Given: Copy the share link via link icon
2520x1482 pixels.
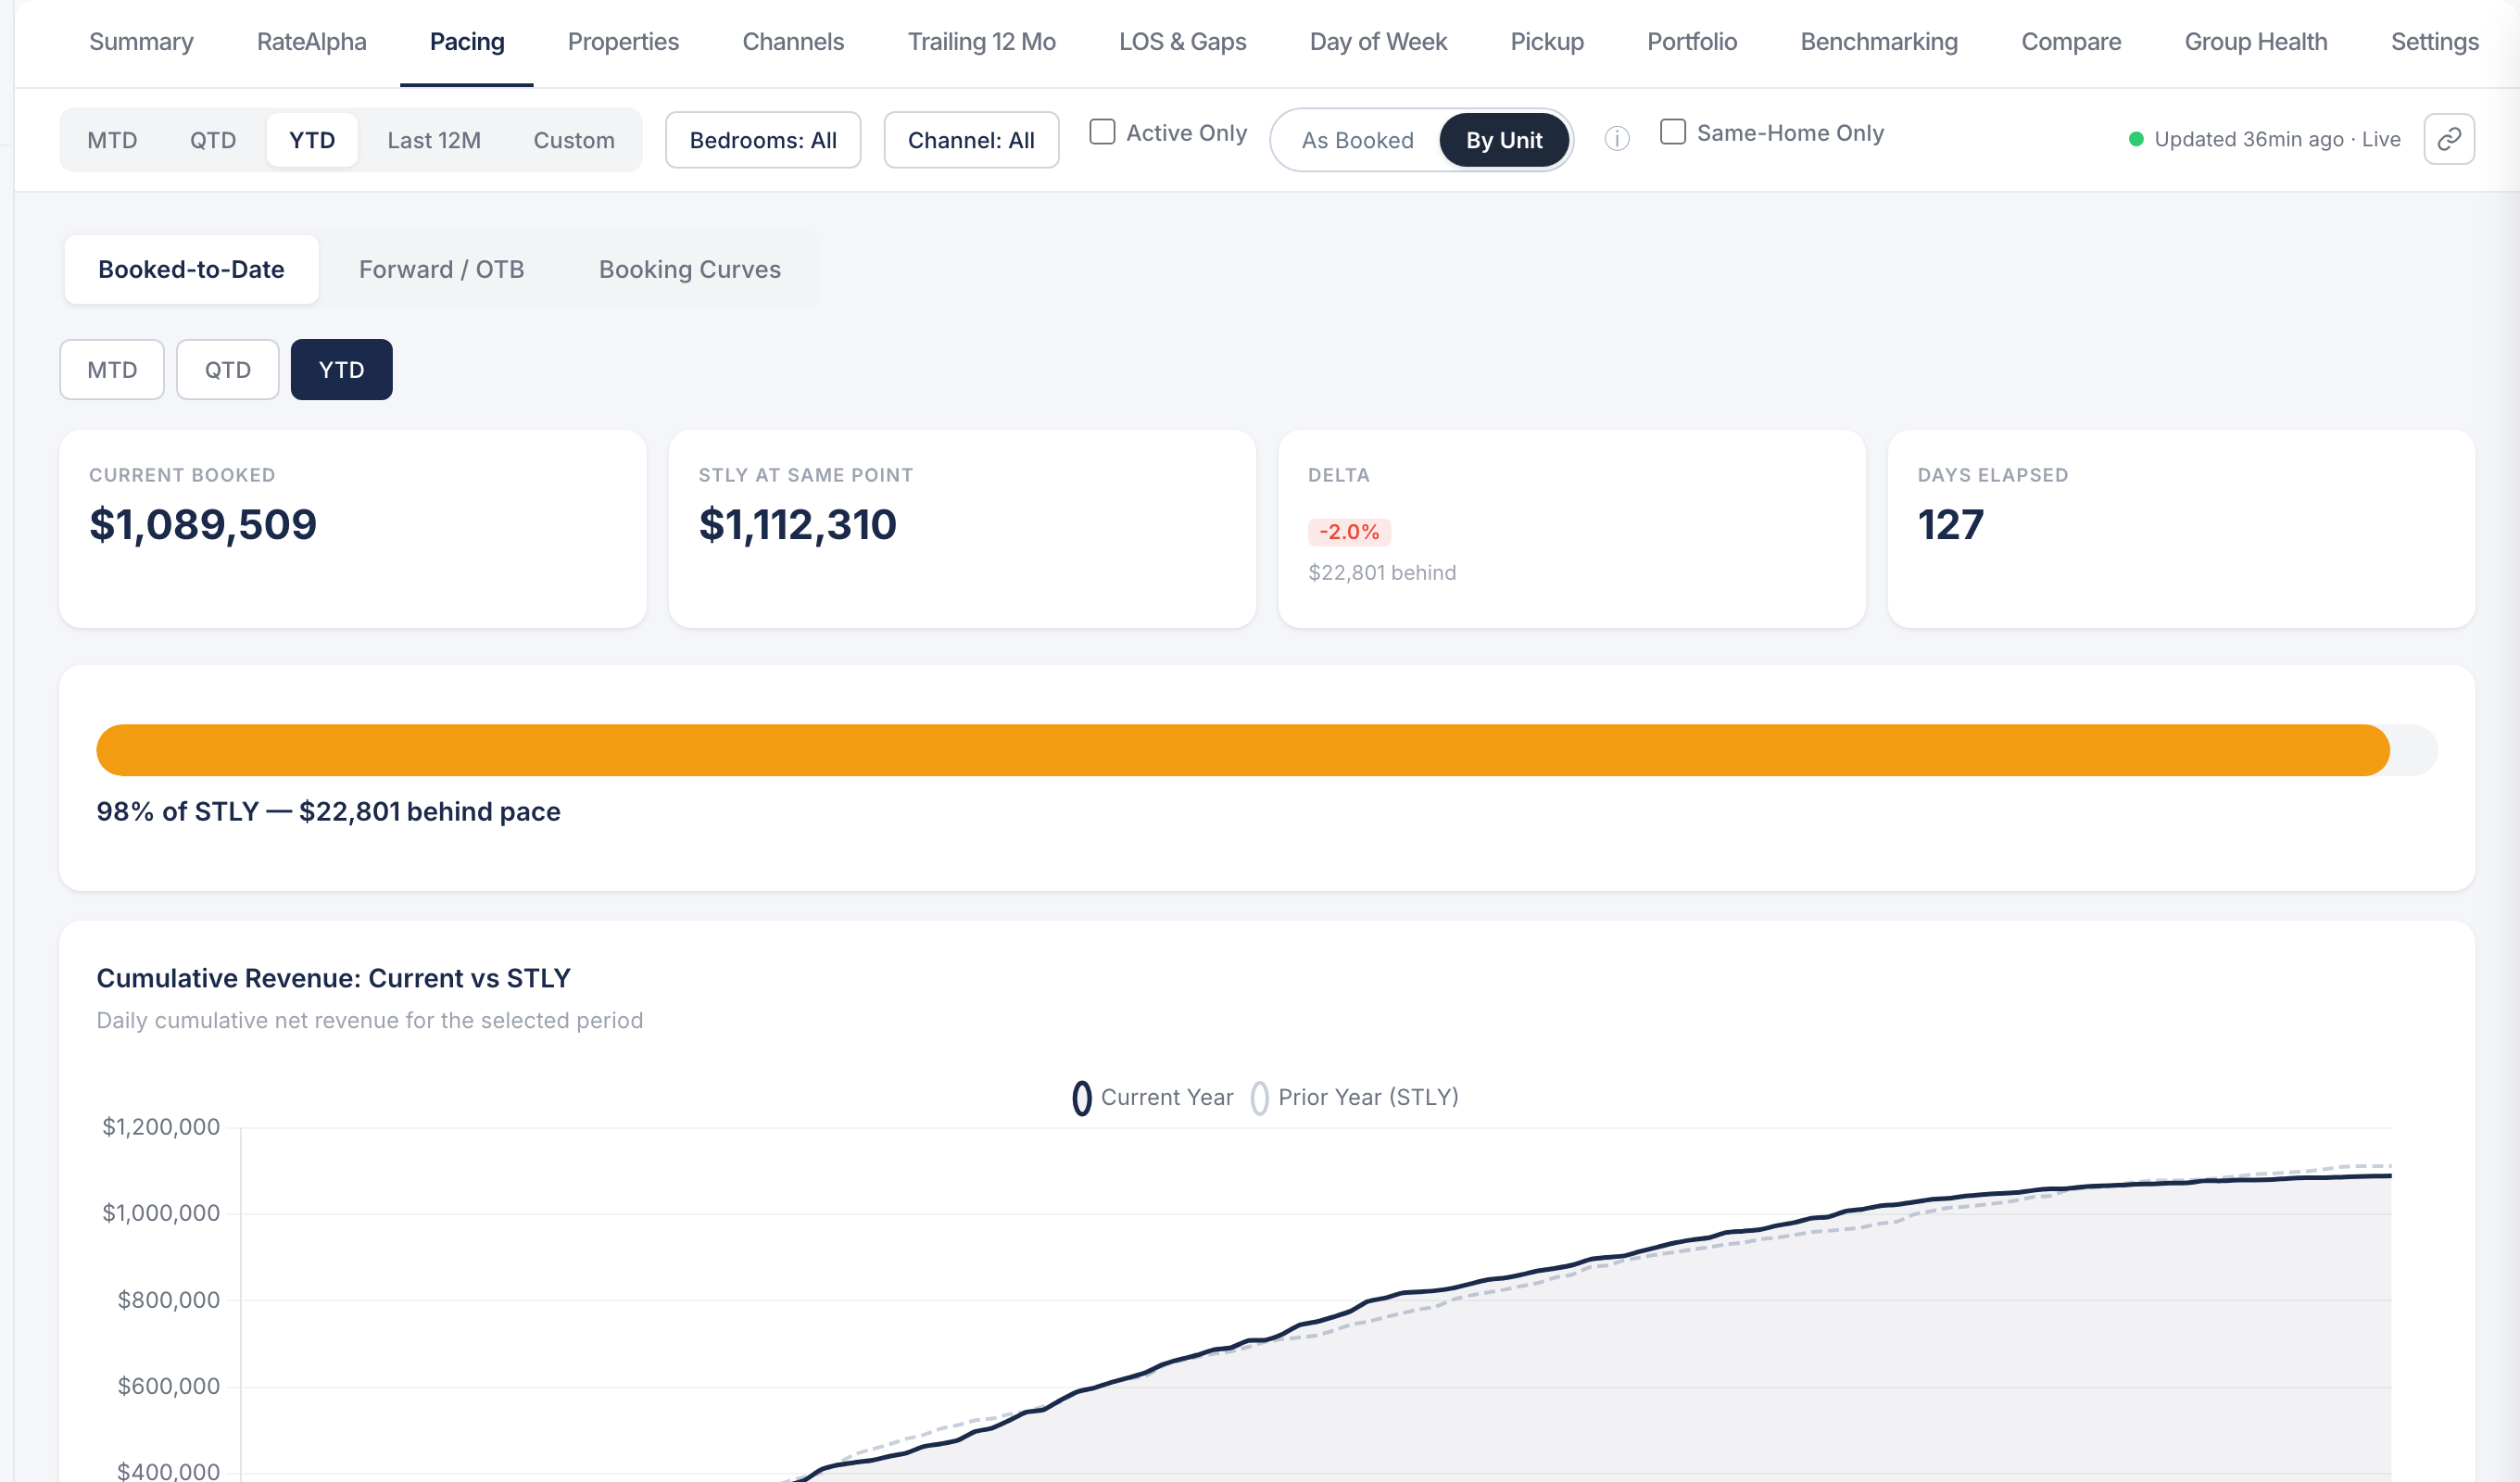Looking at the screenshot, I should point(2448,139).
